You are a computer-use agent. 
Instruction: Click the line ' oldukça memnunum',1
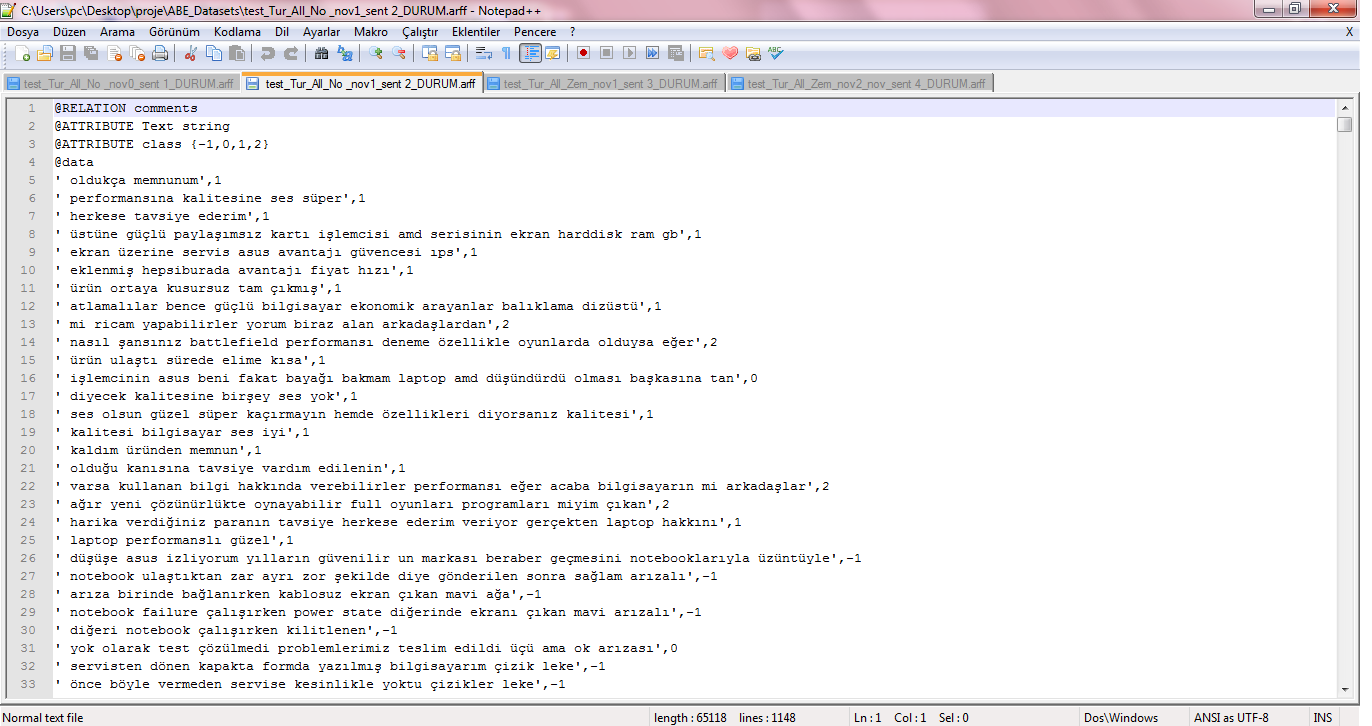(138, 180)
